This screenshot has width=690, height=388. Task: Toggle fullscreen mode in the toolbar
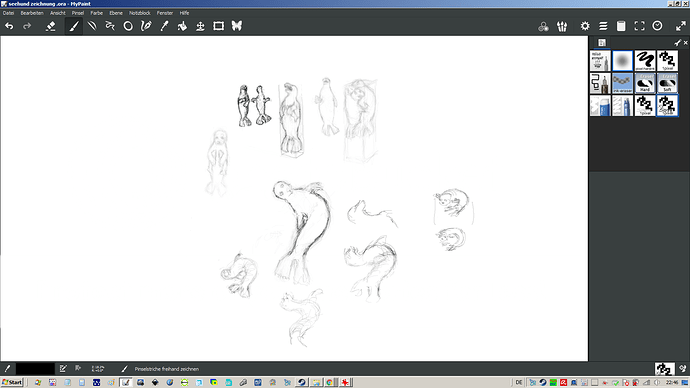point(639,26)
